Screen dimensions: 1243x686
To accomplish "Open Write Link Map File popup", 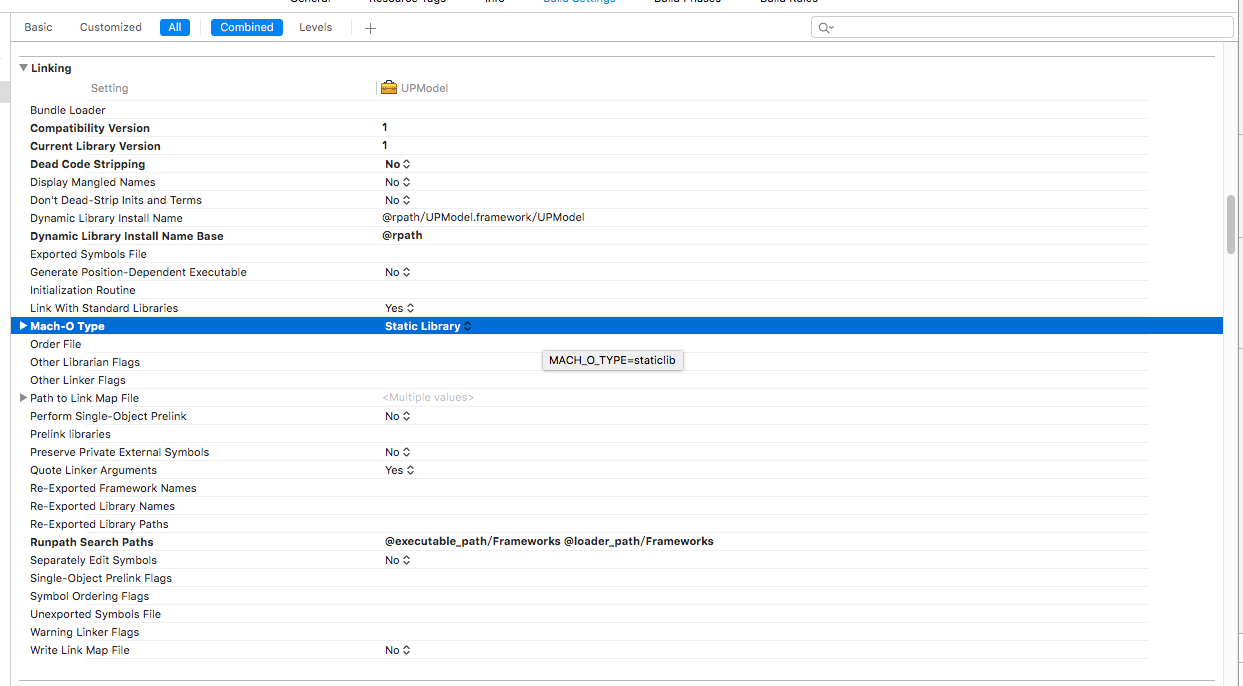I will [x=398, y=650].
